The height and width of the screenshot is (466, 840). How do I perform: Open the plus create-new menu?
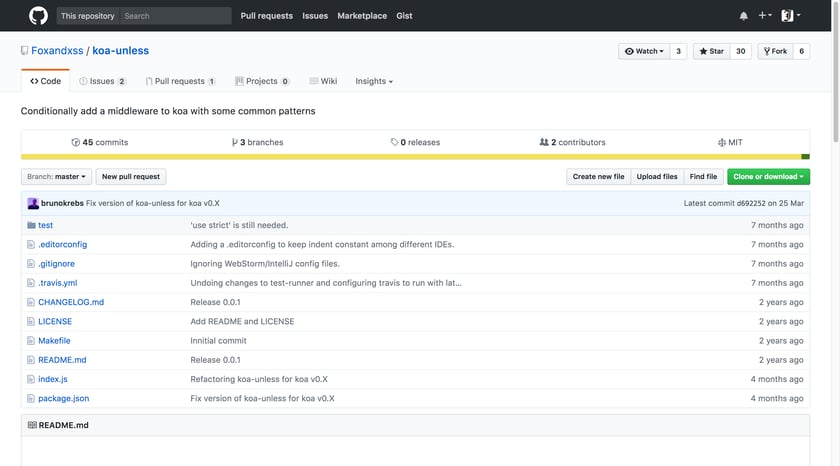(x=764, y=16)
